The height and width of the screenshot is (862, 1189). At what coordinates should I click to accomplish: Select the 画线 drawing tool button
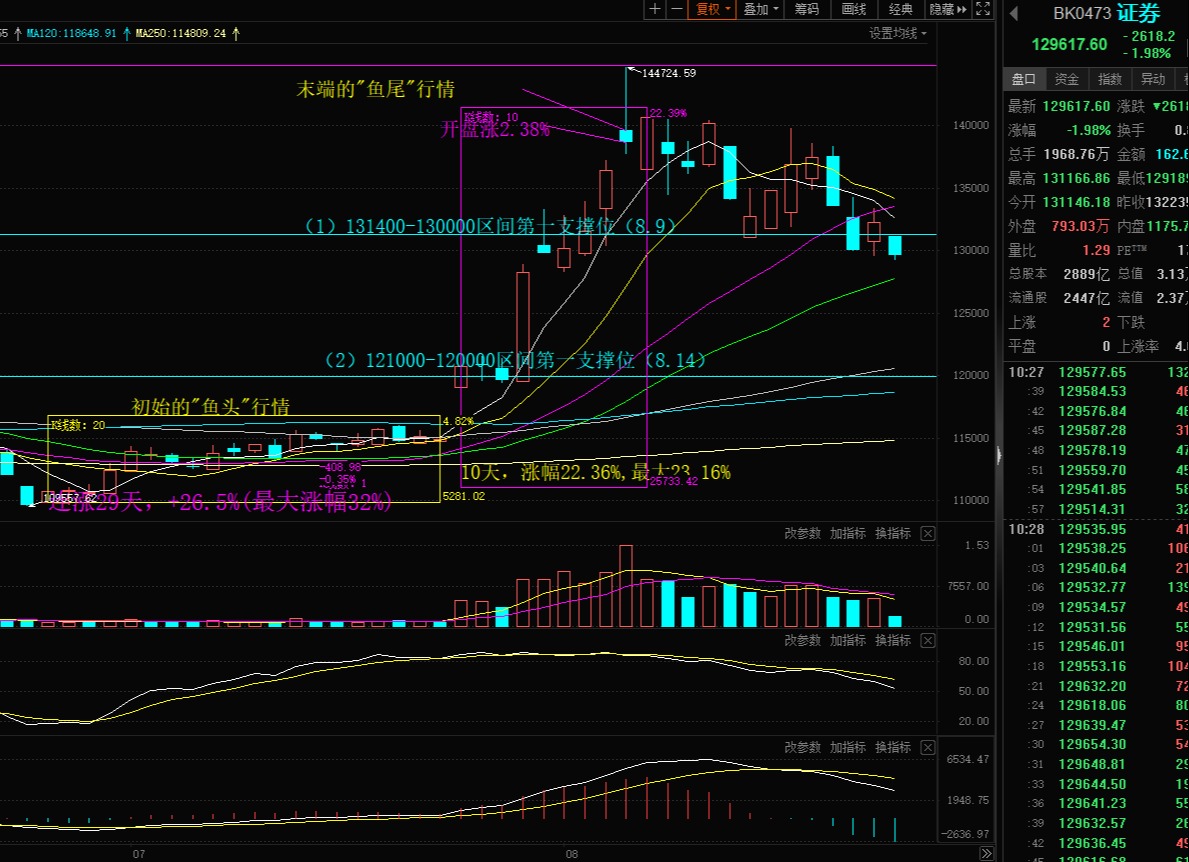pos(854,9)
